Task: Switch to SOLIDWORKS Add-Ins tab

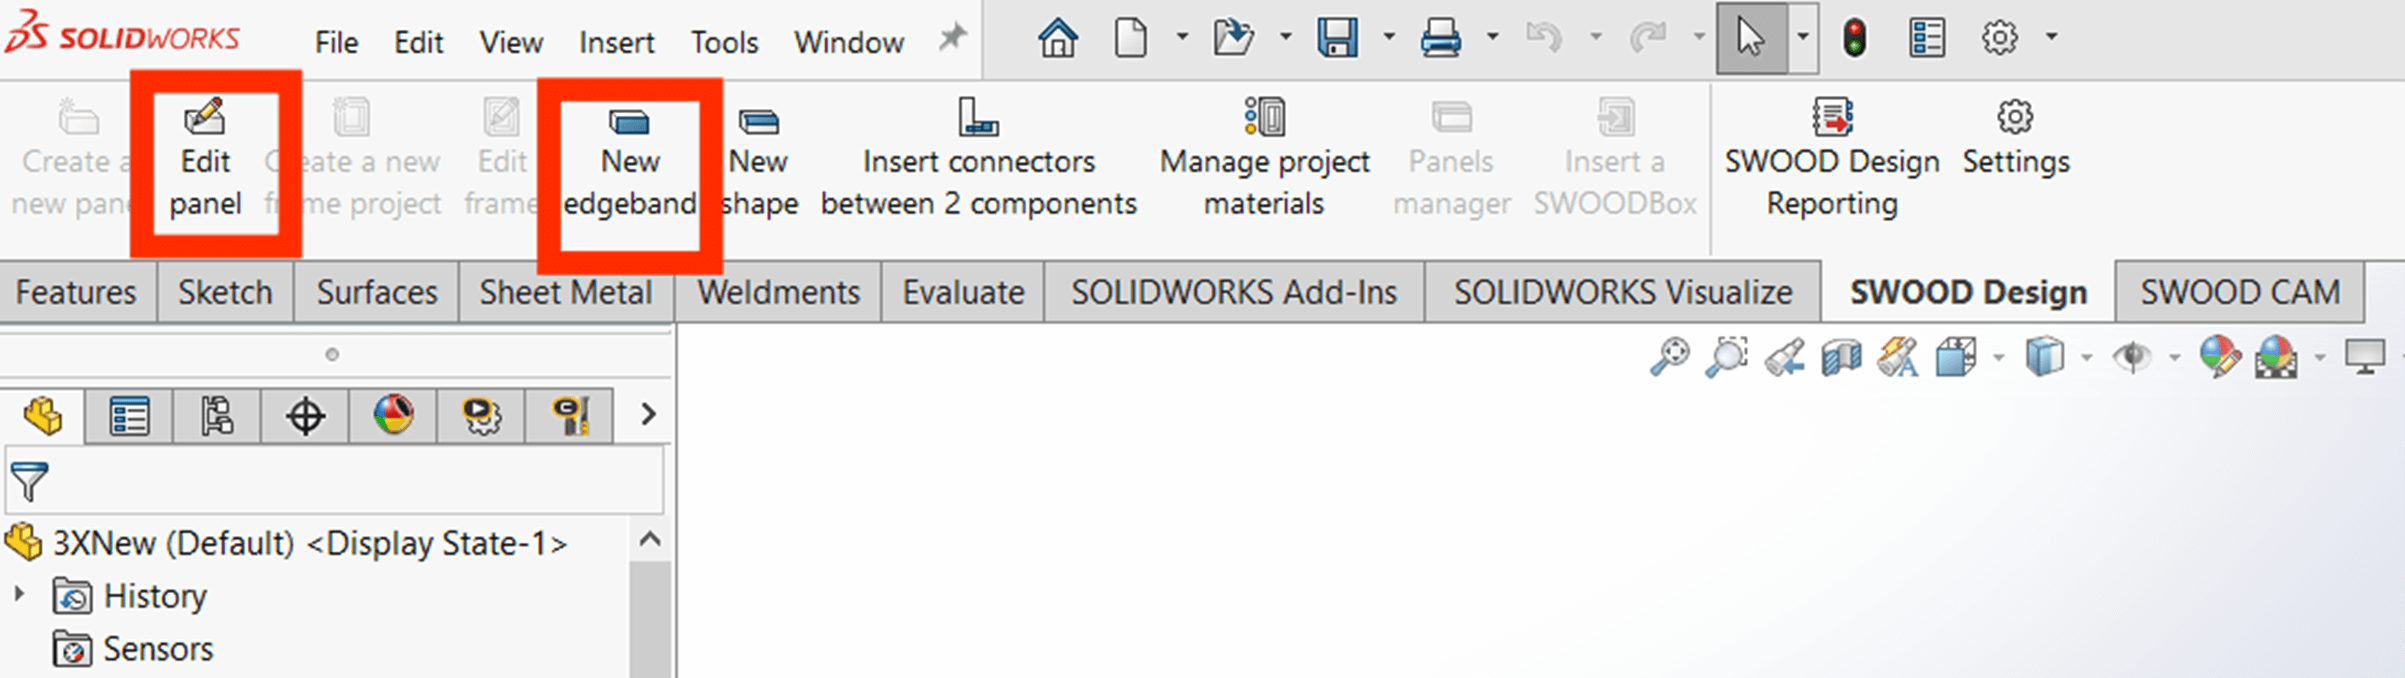Action: point(1234,292)
